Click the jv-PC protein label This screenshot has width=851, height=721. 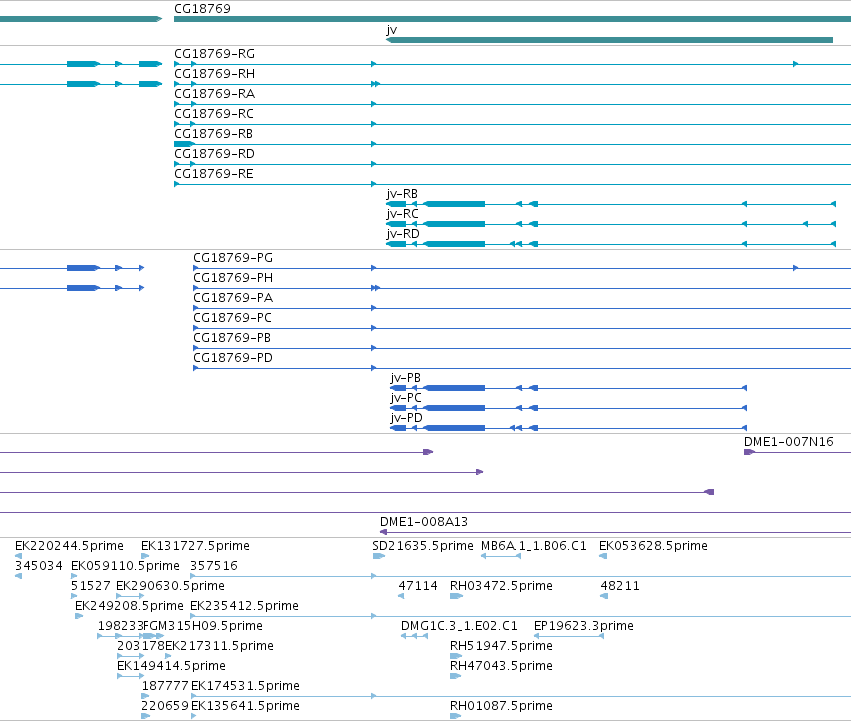tap(405, 398)
